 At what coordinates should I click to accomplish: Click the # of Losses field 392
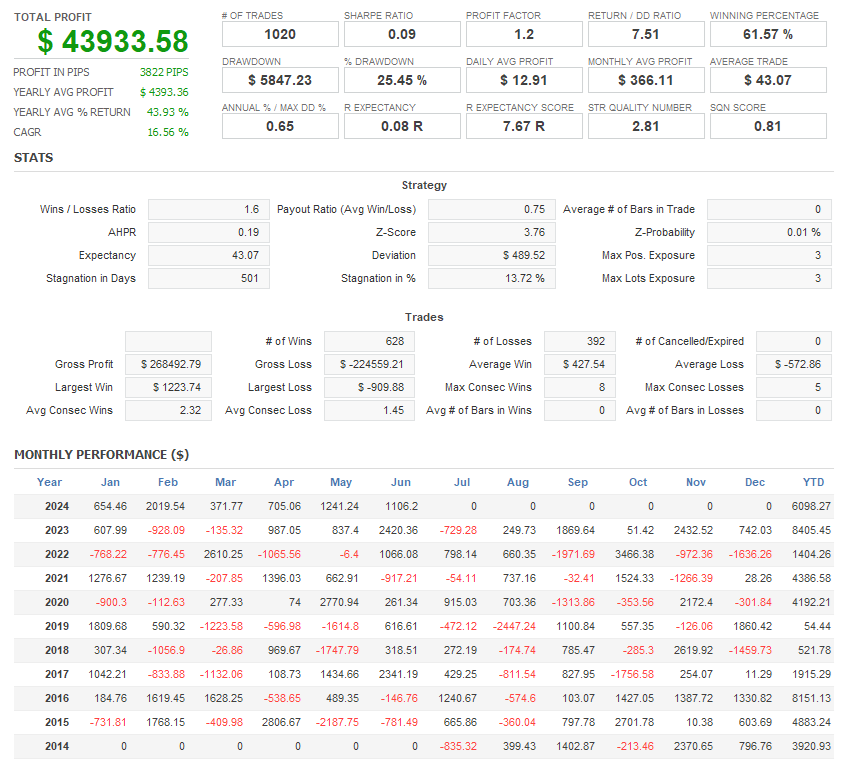[580, 341]
